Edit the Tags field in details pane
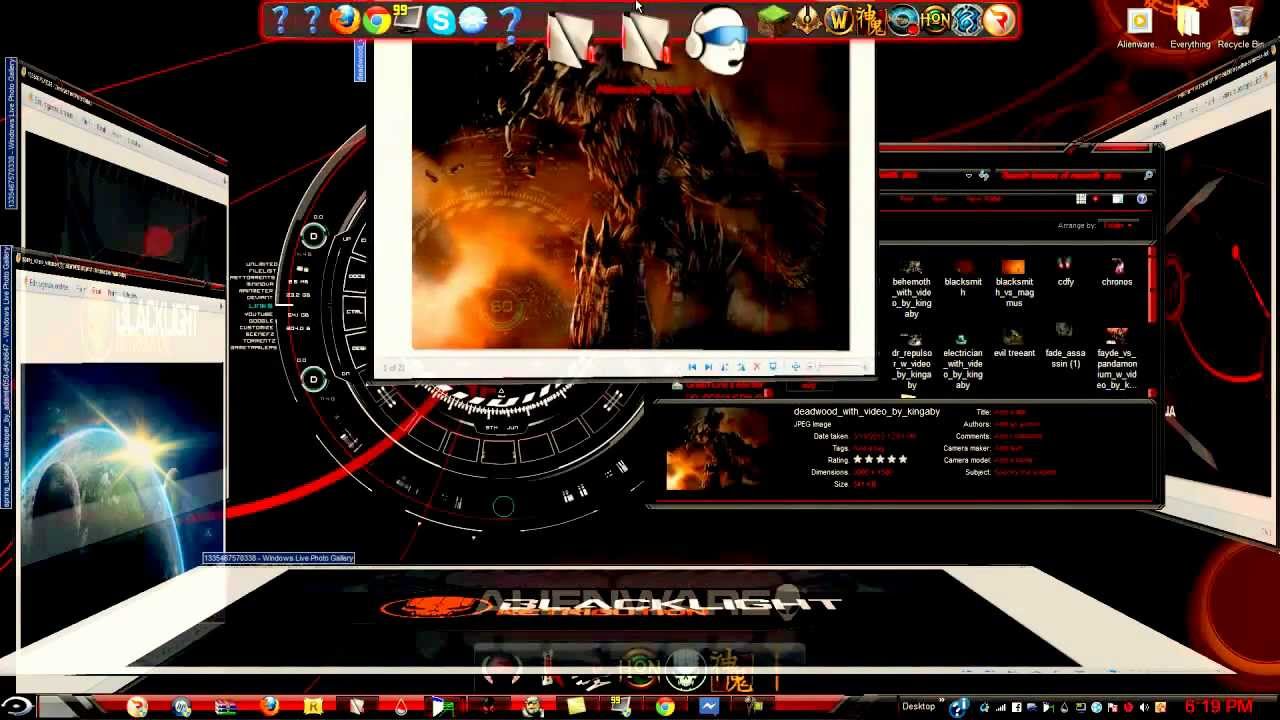Screen dimensions: 1280x720 pyautogui.click(x=869, y=448)
